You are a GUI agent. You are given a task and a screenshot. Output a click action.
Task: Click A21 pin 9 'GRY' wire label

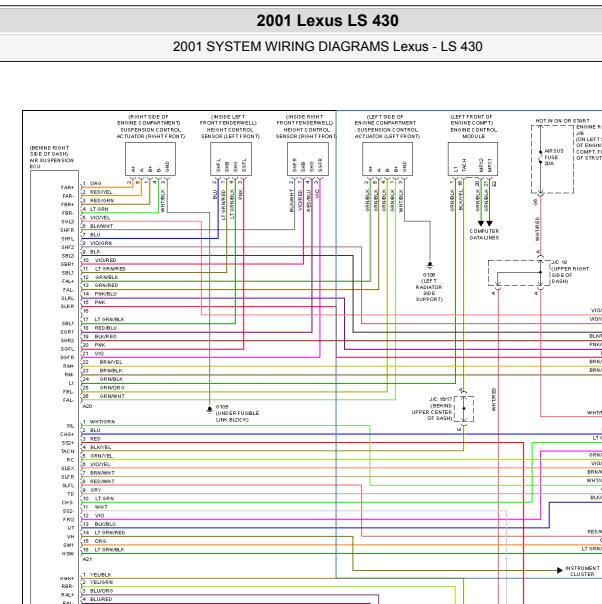coord(96,490)
